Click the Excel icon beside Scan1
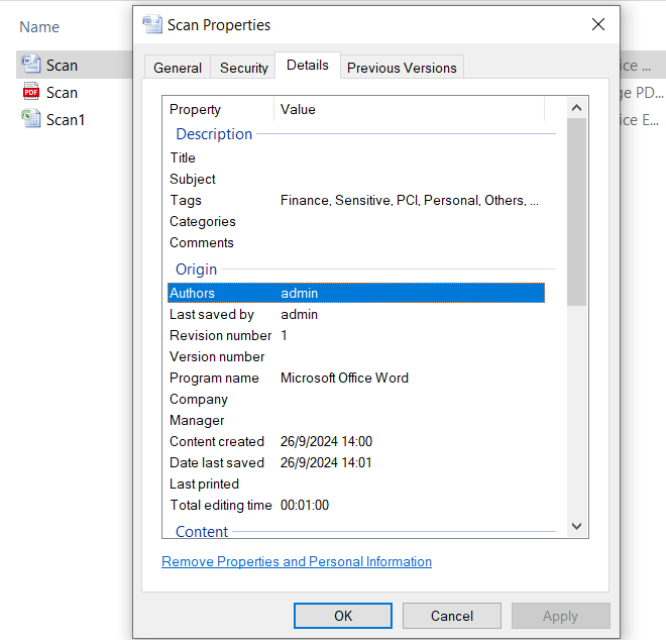The width and height of the screenshot is (666, 640). (x=31, y=119)
